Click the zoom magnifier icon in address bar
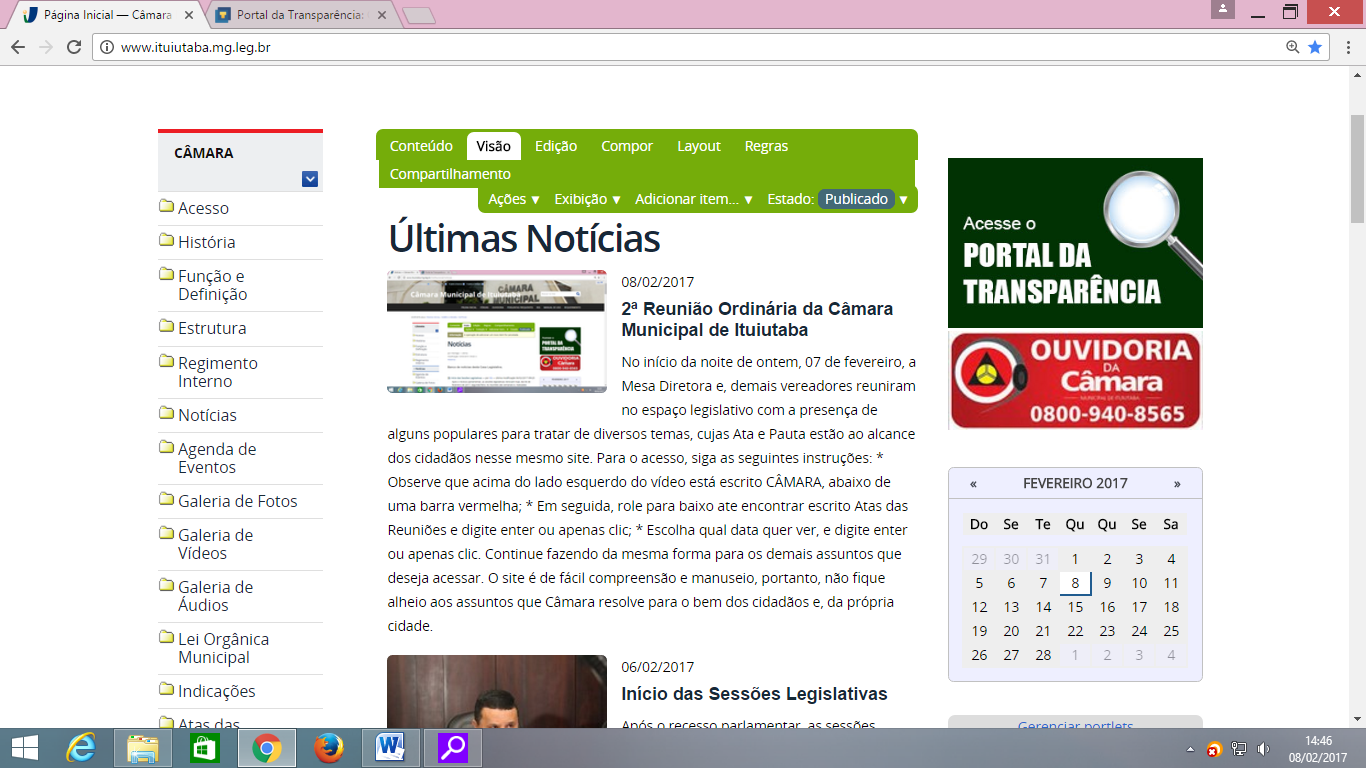The width and height of the screenshot is (1366, 768). [x=1293, y=47]
